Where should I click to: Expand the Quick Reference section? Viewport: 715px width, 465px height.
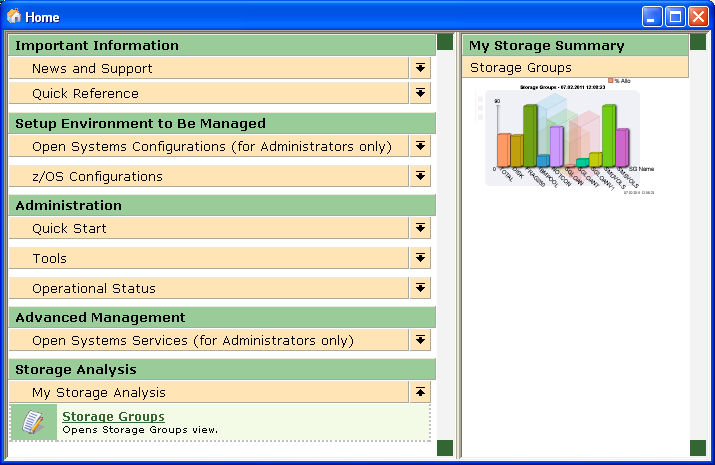(421, 93)
